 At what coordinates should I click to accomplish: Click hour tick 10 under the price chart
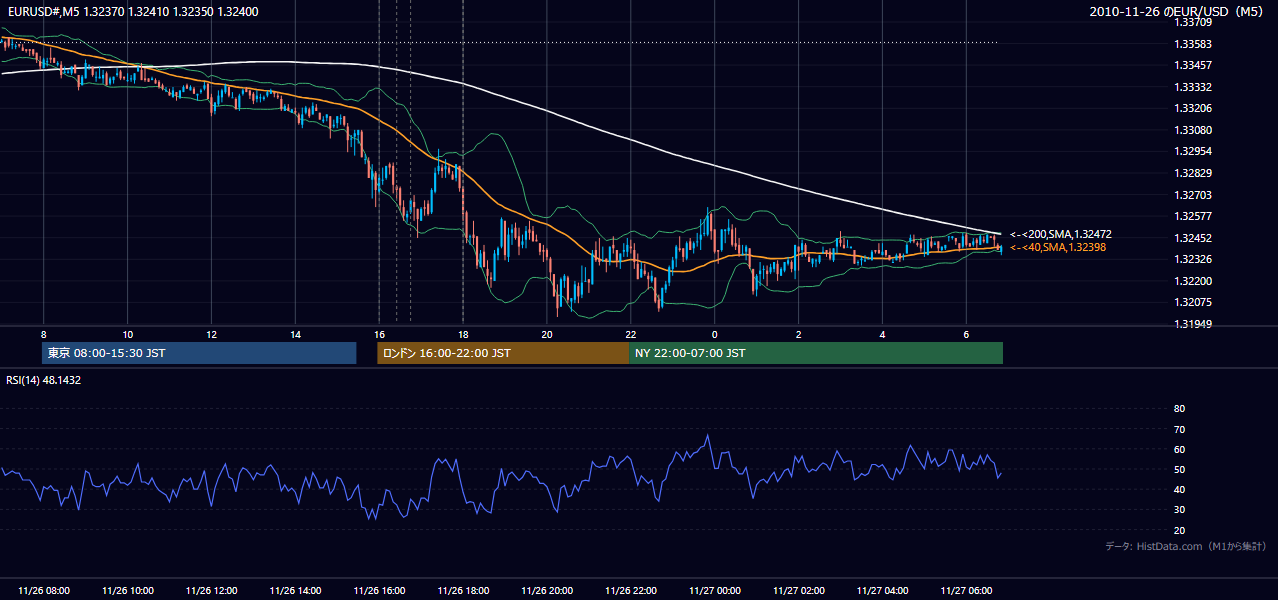(x=128, y=334)
